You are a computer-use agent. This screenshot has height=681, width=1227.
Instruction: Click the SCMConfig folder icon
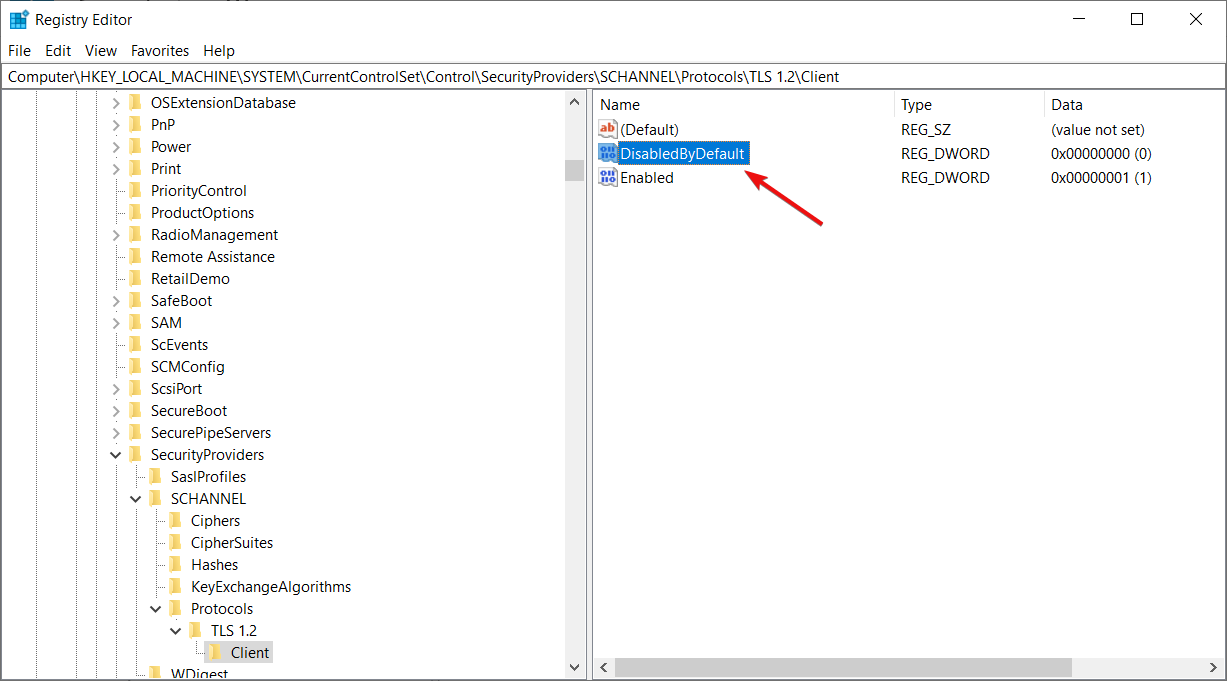click(135, 366)
